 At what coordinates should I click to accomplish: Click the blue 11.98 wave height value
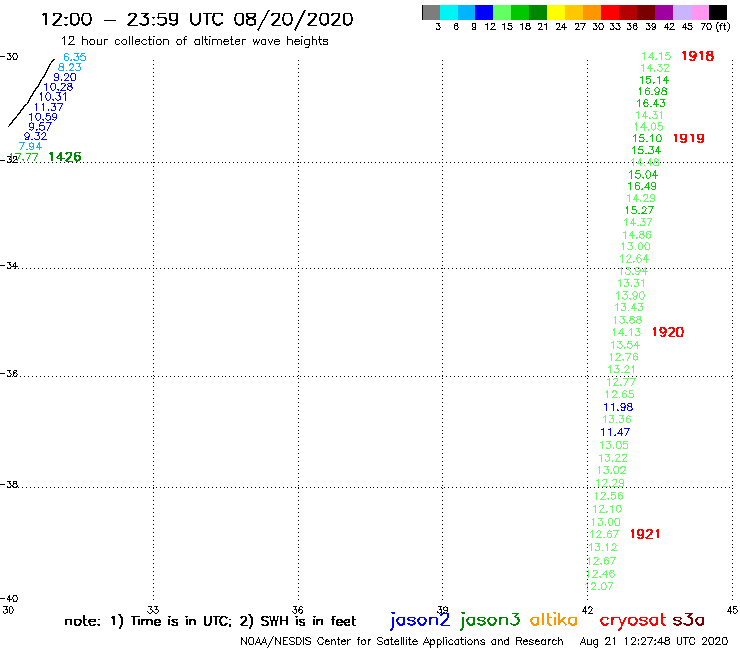(618, 407)
